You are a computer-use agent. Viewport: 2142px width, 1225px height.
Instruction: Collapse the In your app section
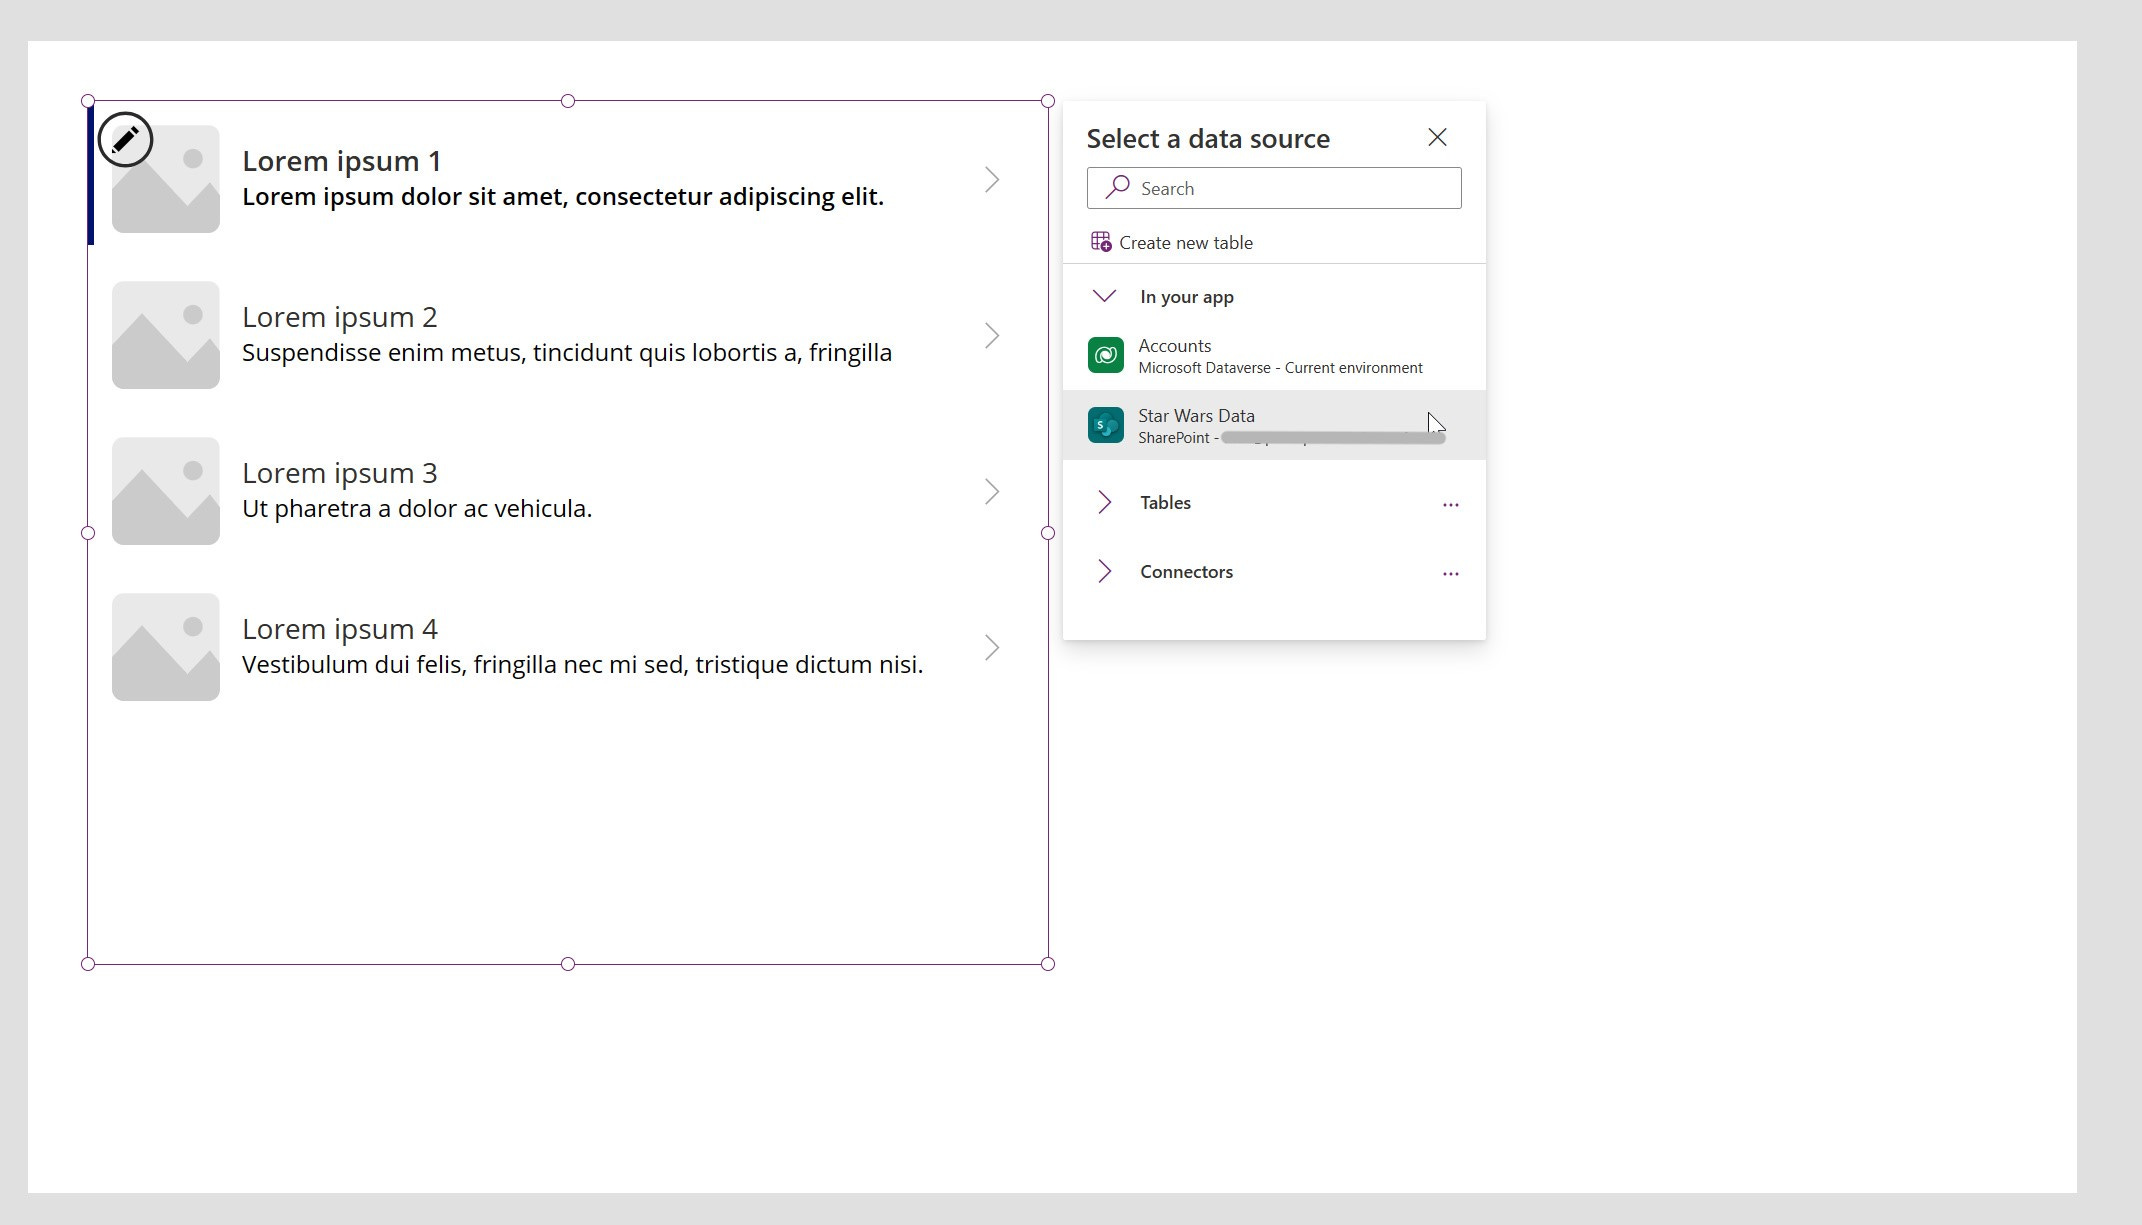pyautogui.click(x=1104, y=297)
